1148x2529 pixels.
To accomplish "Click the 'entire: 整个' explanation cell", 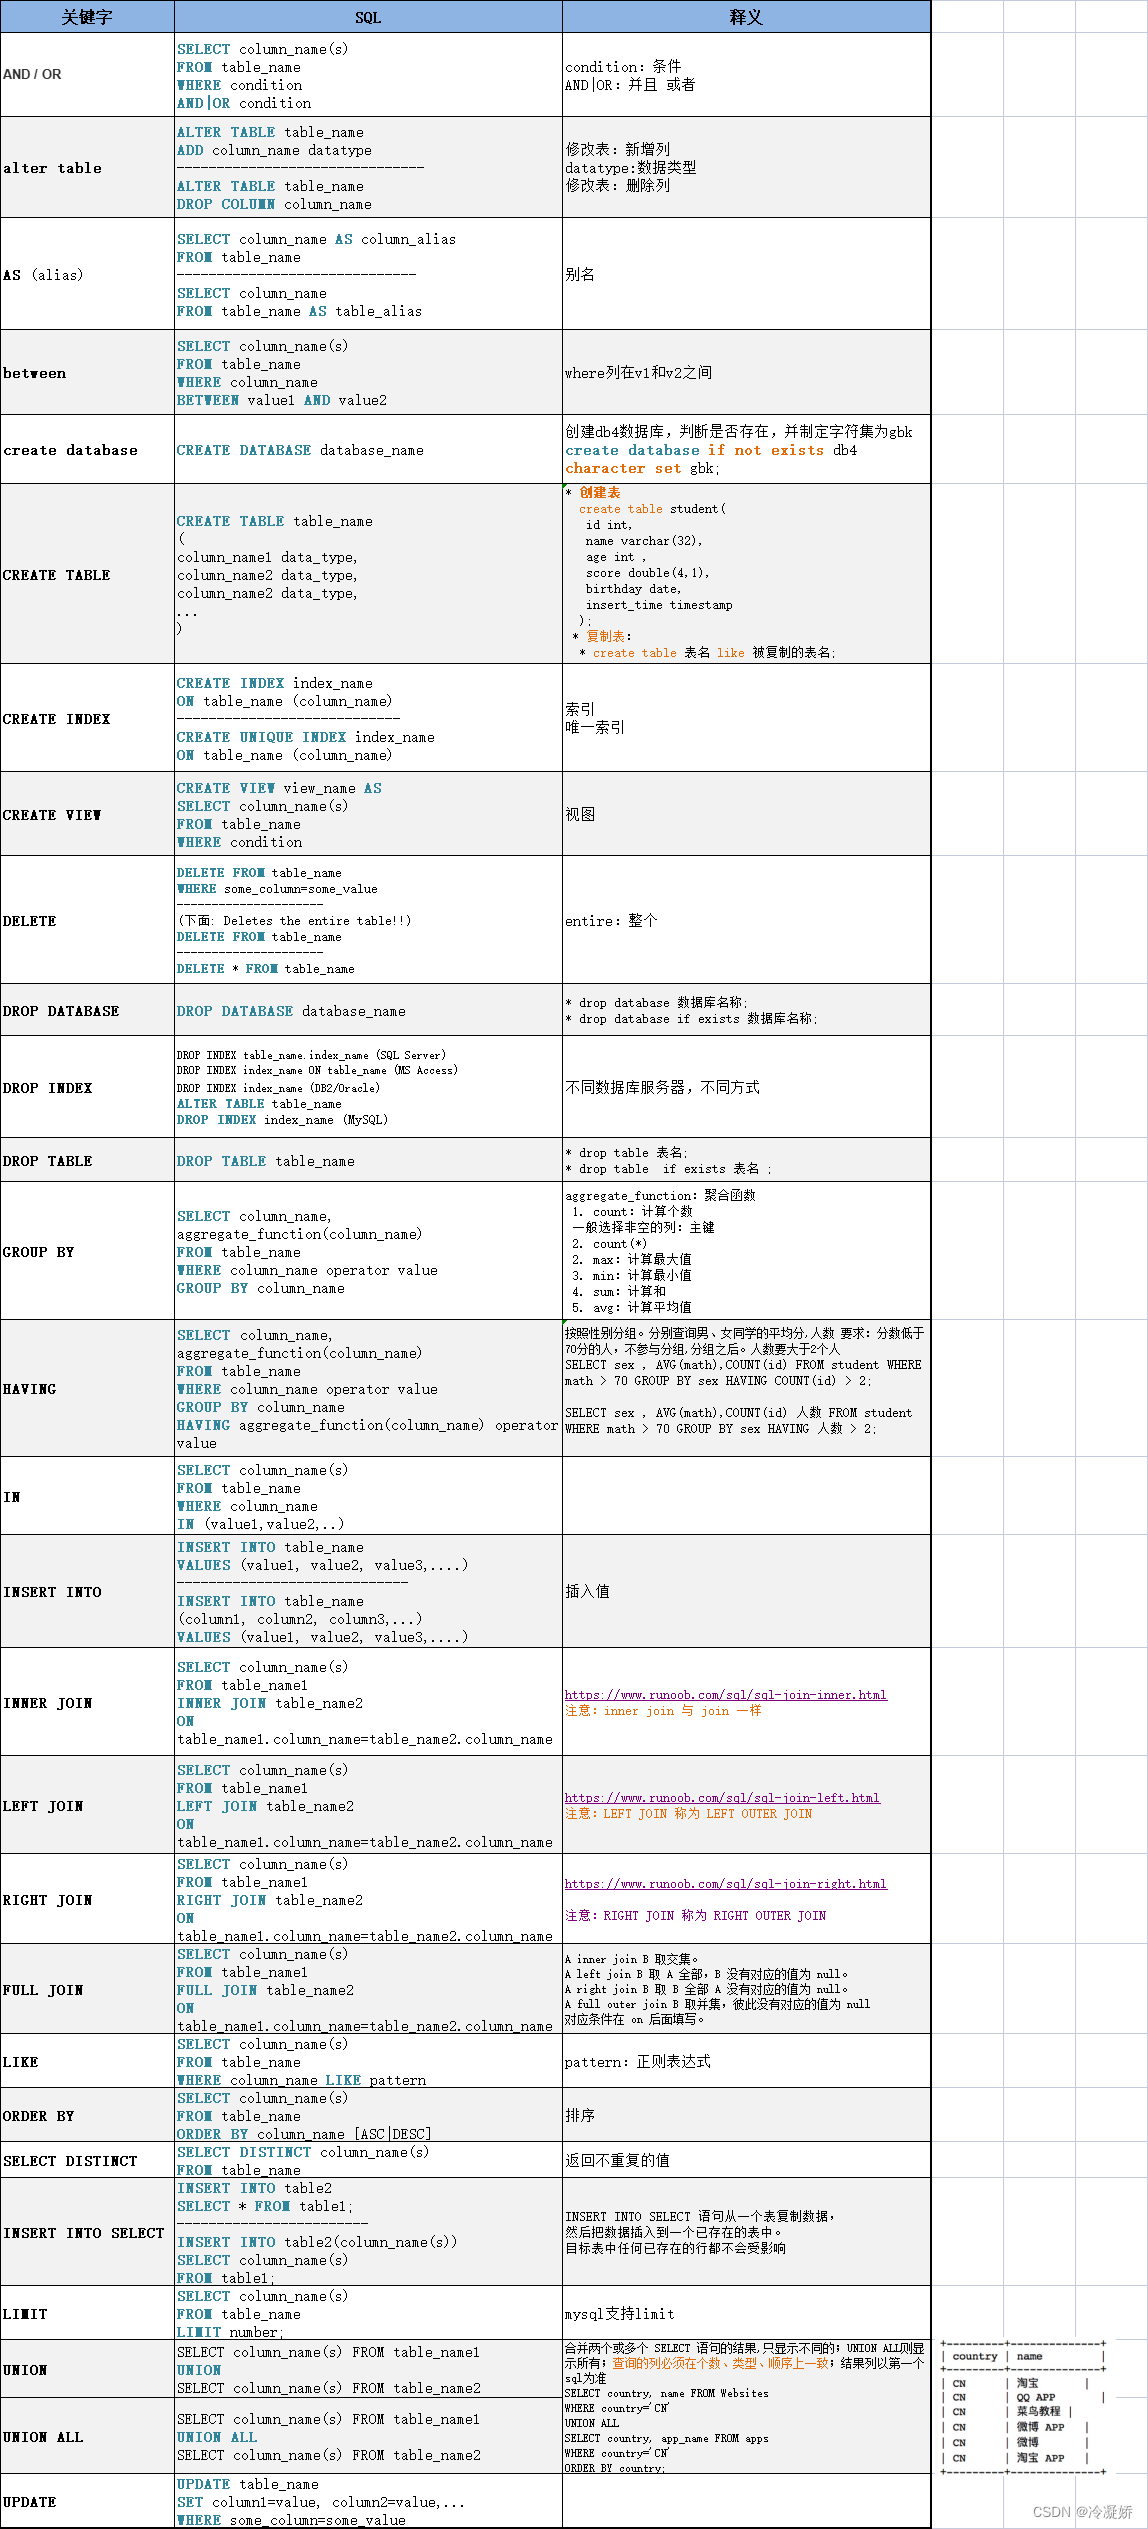I will point(746,920).
